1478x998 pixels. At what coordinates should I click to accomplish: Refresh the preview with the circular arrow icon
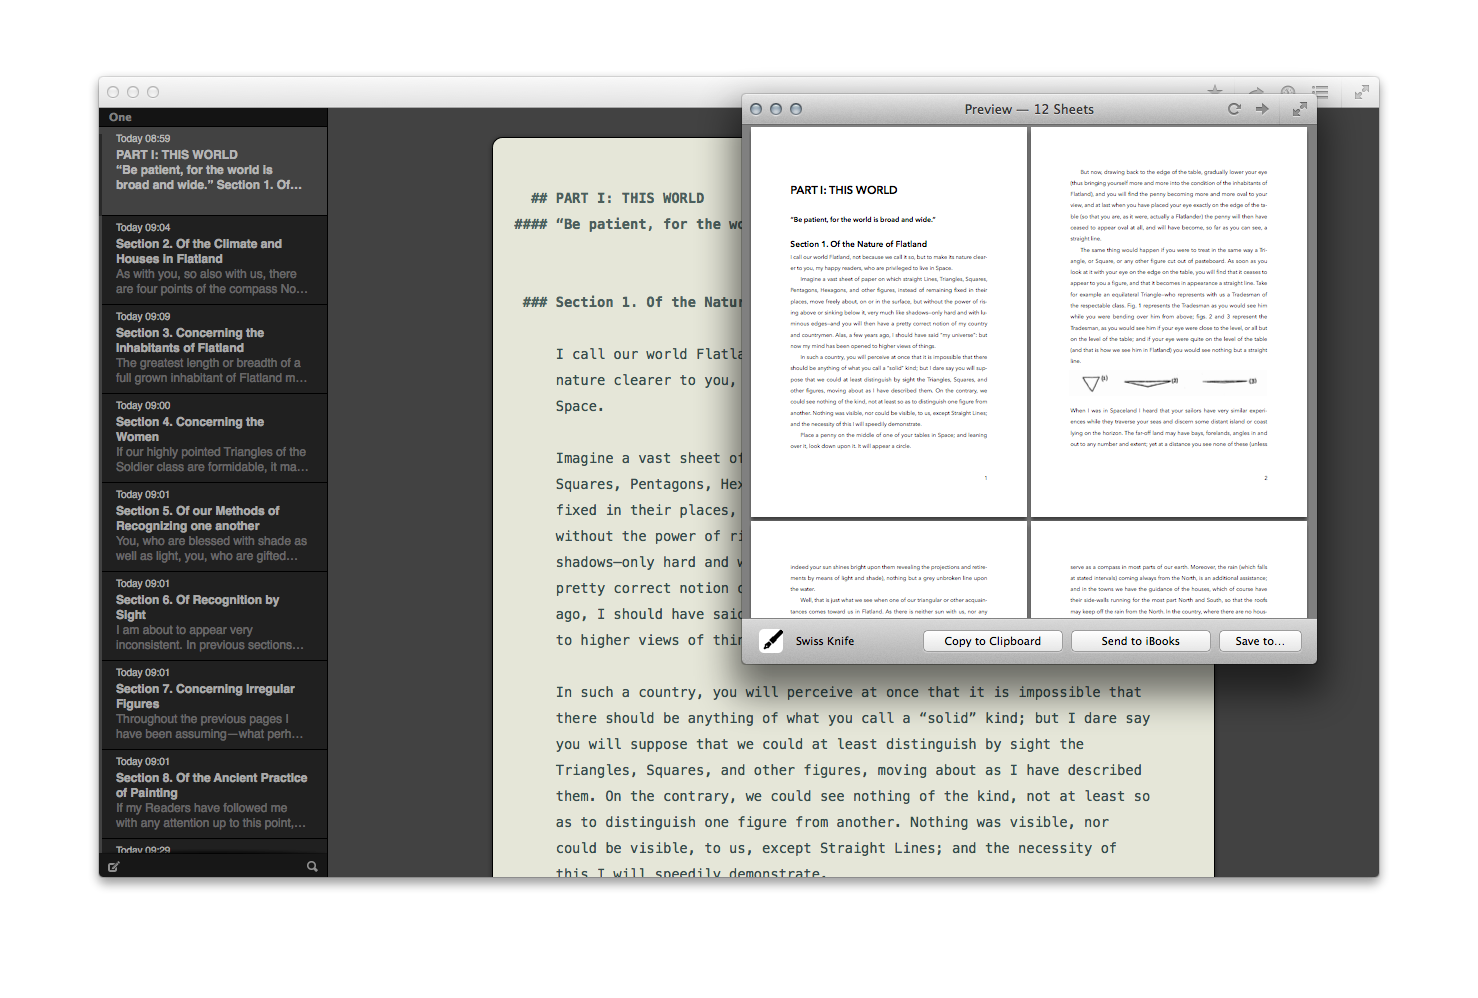(1234, 109)
